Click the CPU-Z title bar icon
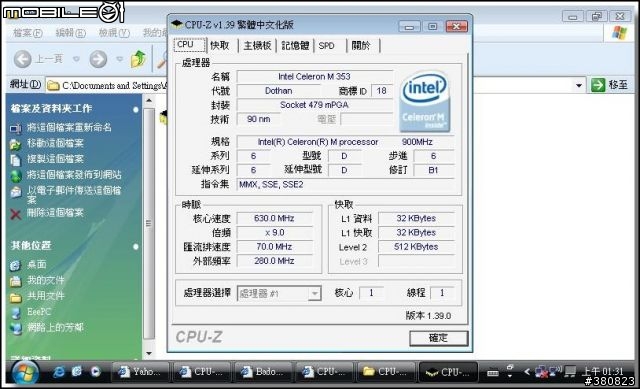The image size is (640, 389). pyautogui.click(x=177, y=24)
